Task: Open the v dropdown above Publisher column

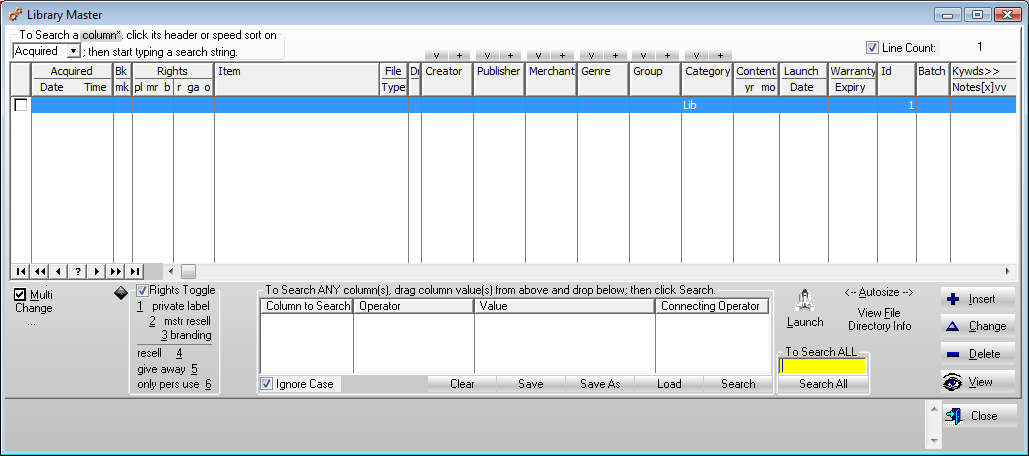Action: 487,56
